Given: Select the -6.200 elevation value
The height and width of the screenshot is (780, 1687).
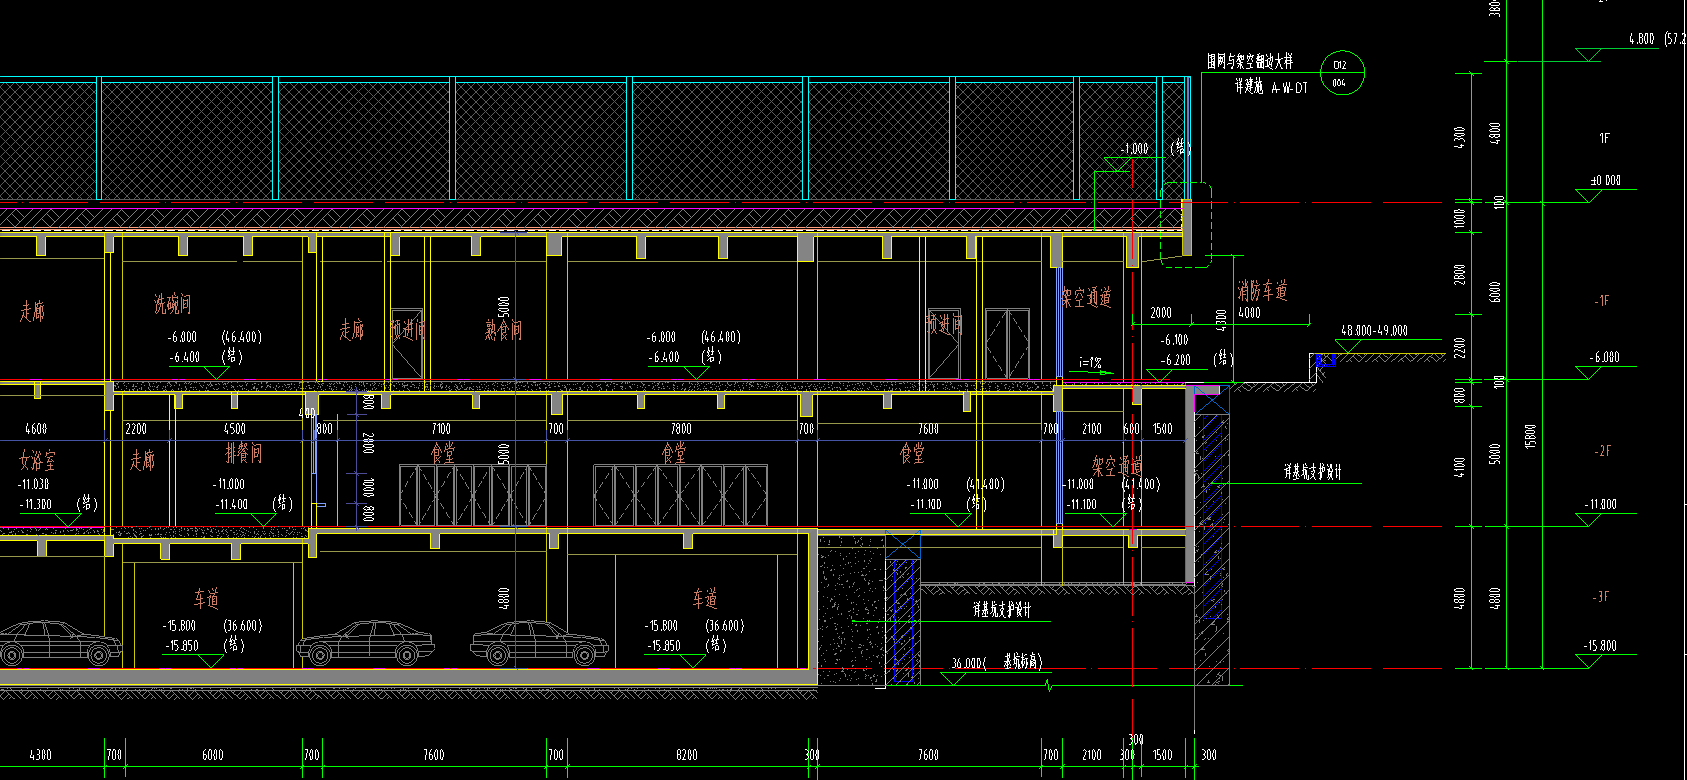Looking at the screenshot, I should [1175, 360].
